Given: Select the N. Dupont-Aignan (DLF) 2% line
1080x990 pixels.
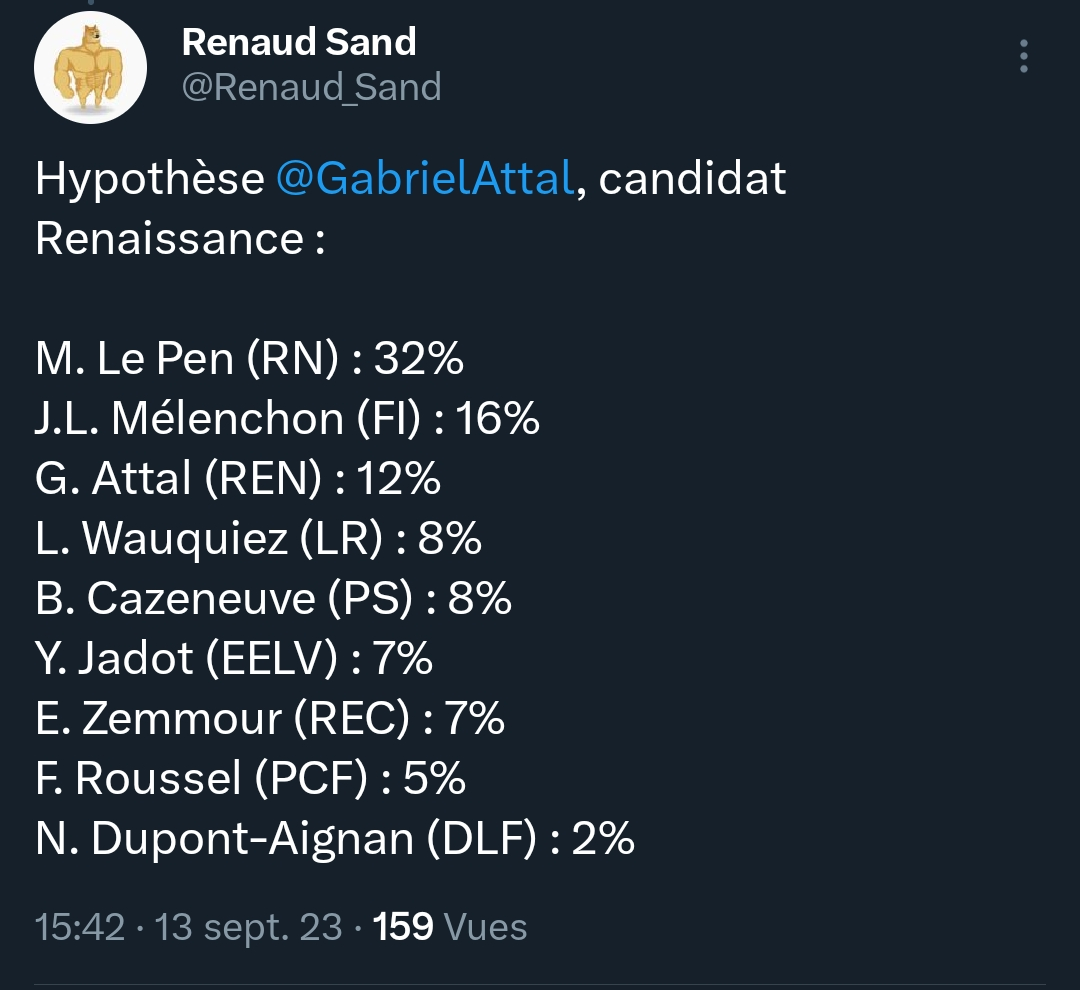Looking at the screenshot, I should coord(335,838).
